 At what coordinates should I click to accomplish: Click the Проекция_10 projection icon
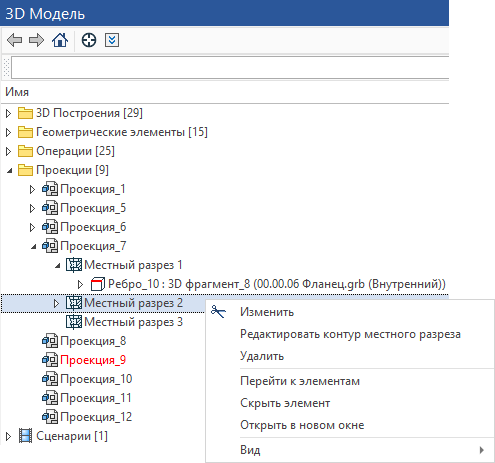pos(50,379)
